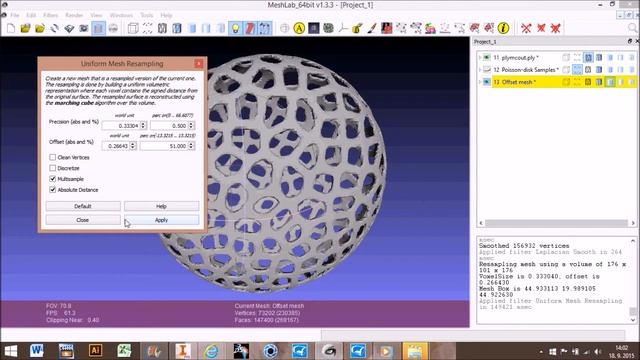Viewport: 640px width, 360px height.
Task: Select the 12 Poisson-disk Samples layer
Action: point(526,70)
